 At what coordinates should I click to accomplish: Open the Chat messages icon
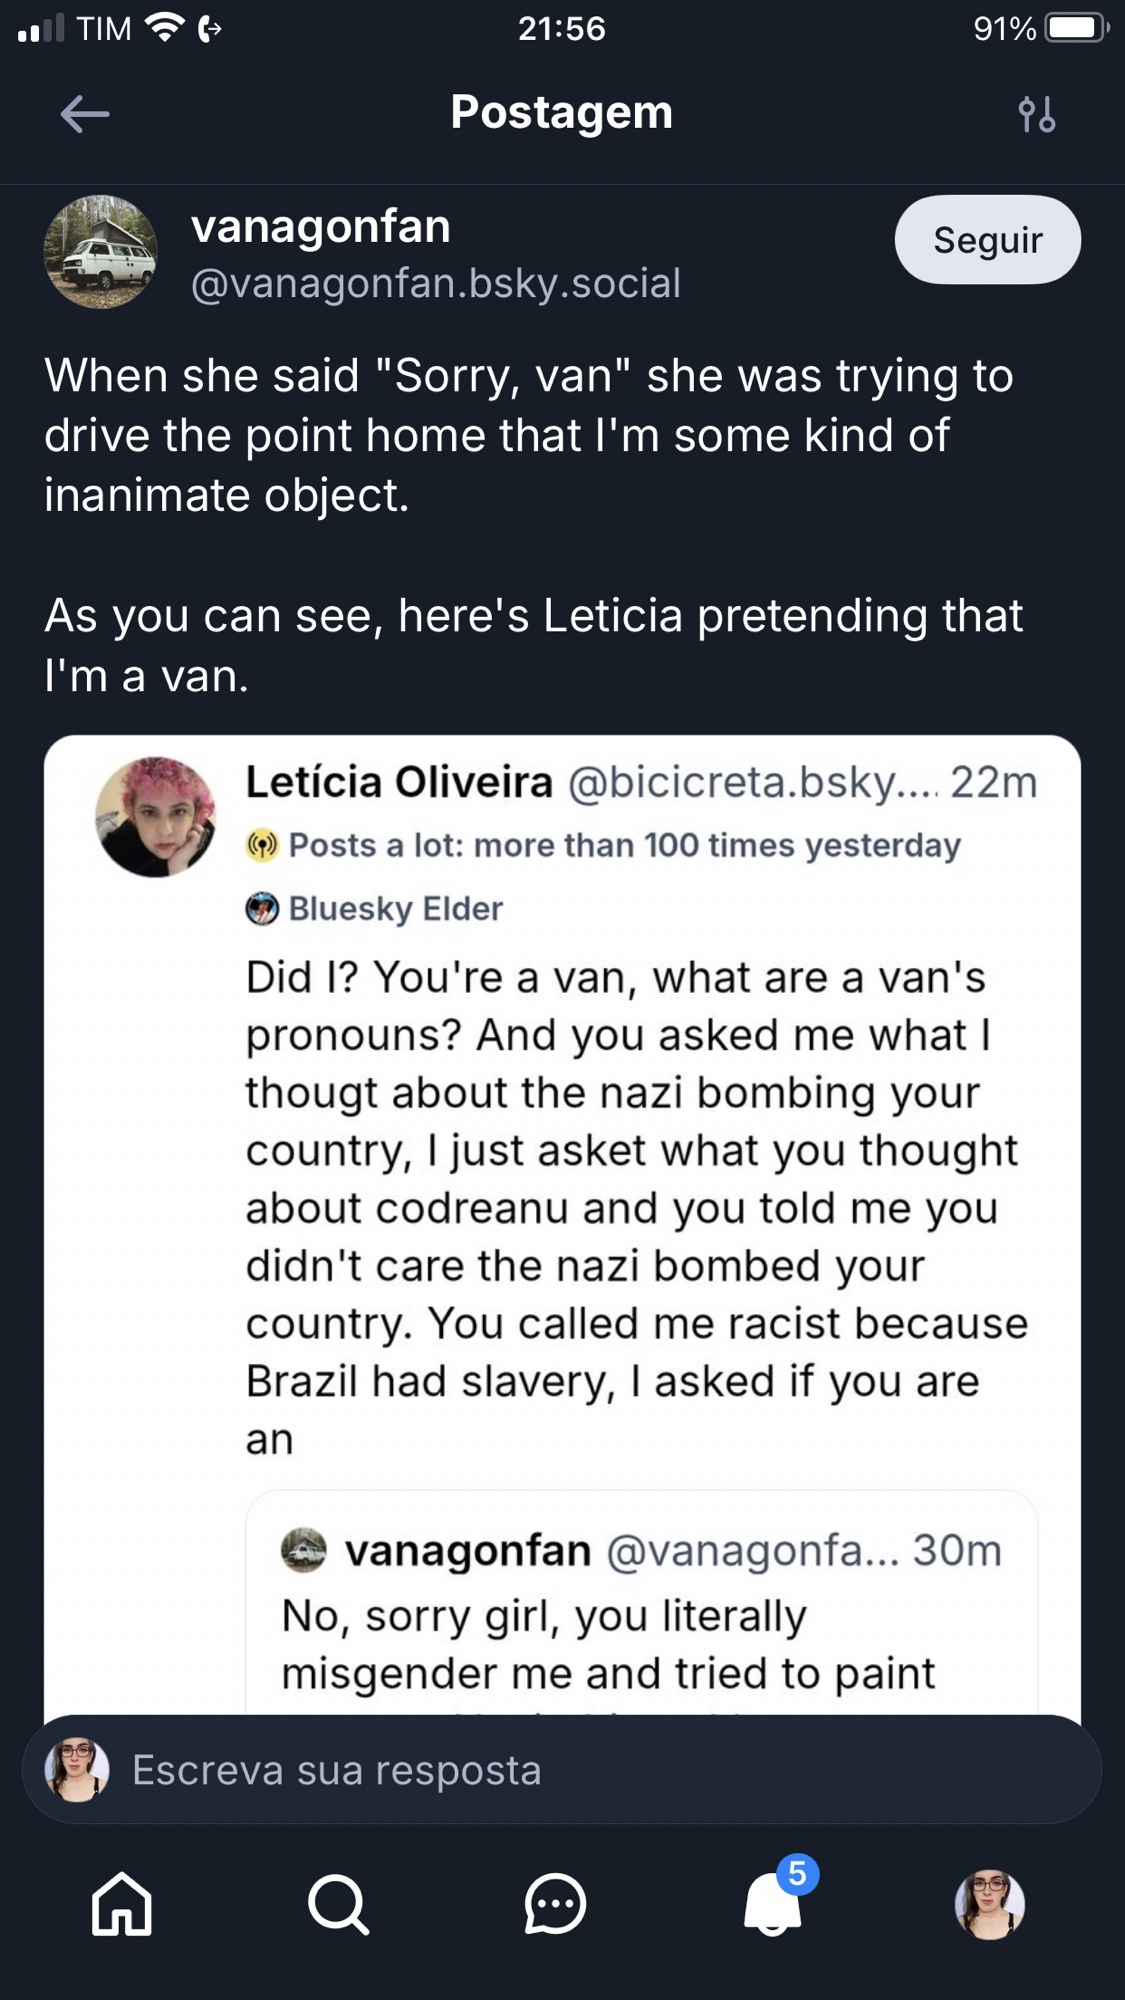555,1903
